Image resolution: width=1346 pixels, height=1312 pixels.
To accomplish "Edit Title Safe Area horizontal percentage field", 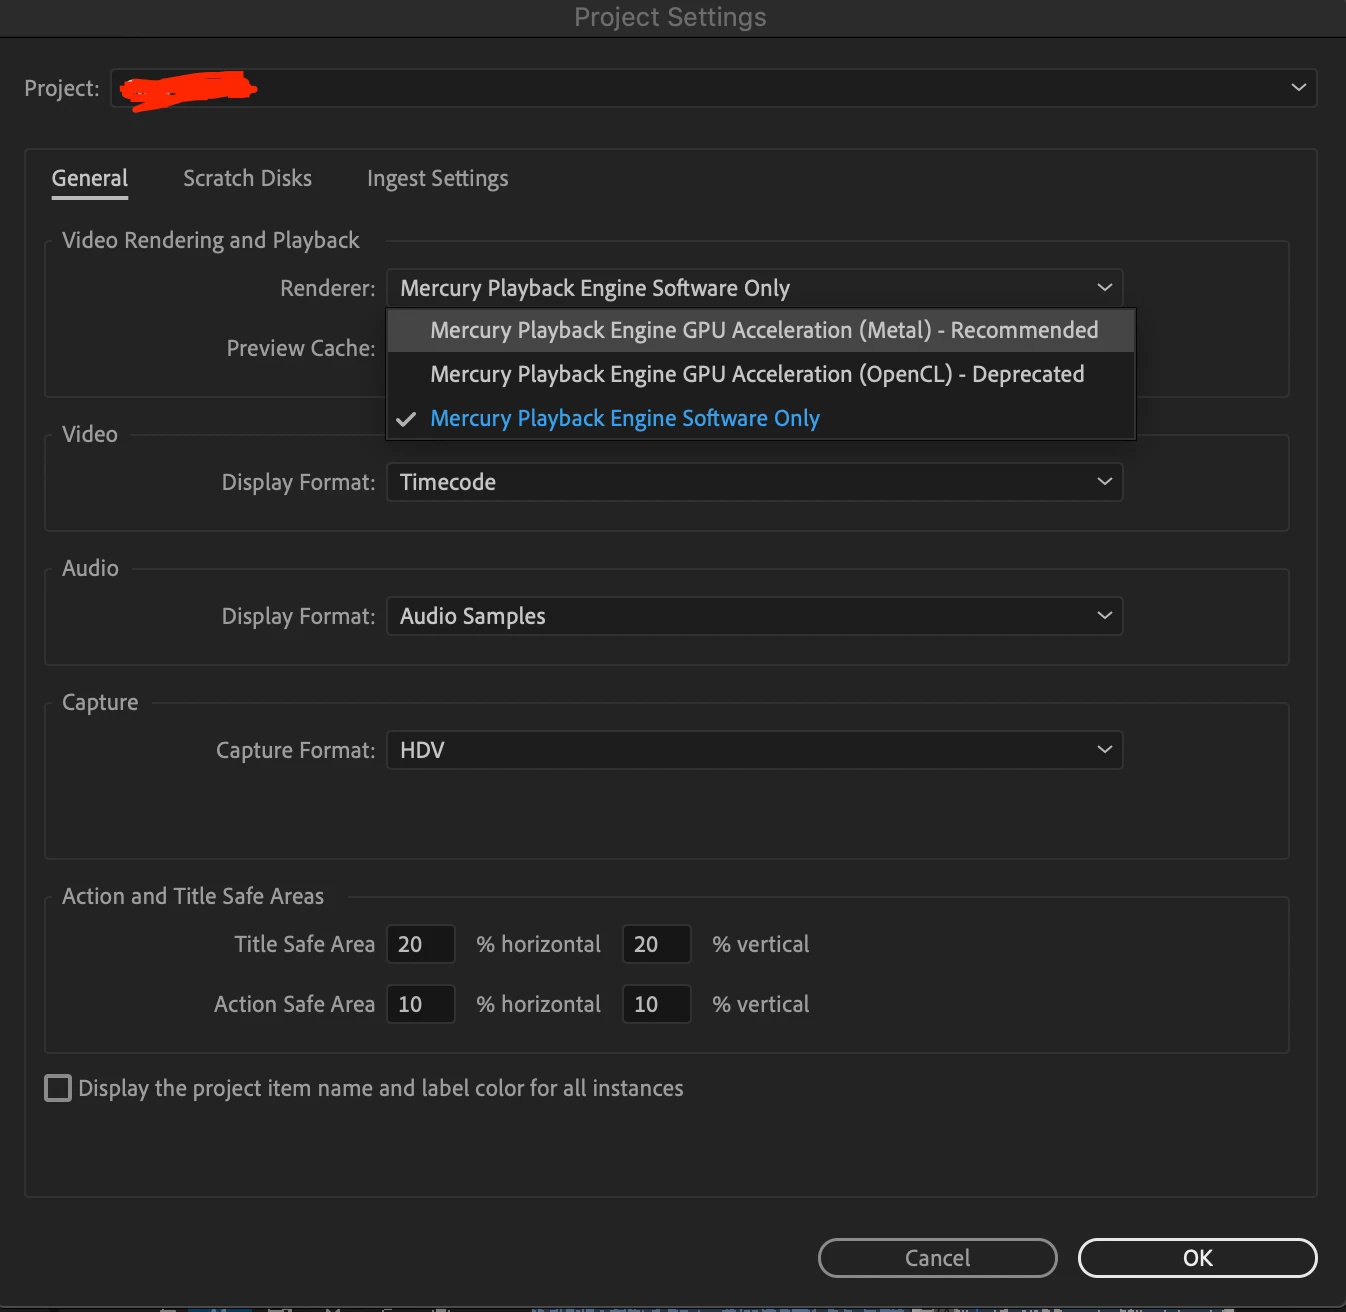I will [x=421, y=944].
